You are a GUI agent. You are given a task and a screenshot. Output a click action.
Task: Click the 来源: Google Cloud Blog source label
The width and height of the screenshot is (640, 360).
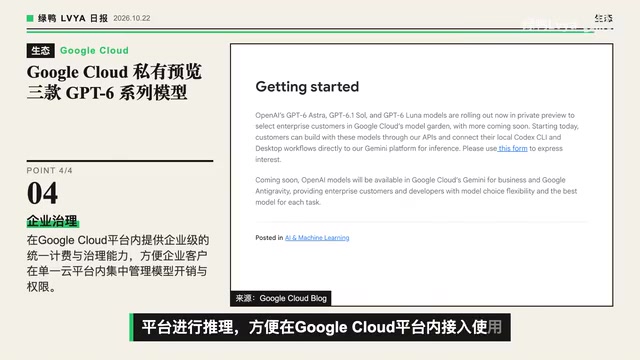coord(281,298)
